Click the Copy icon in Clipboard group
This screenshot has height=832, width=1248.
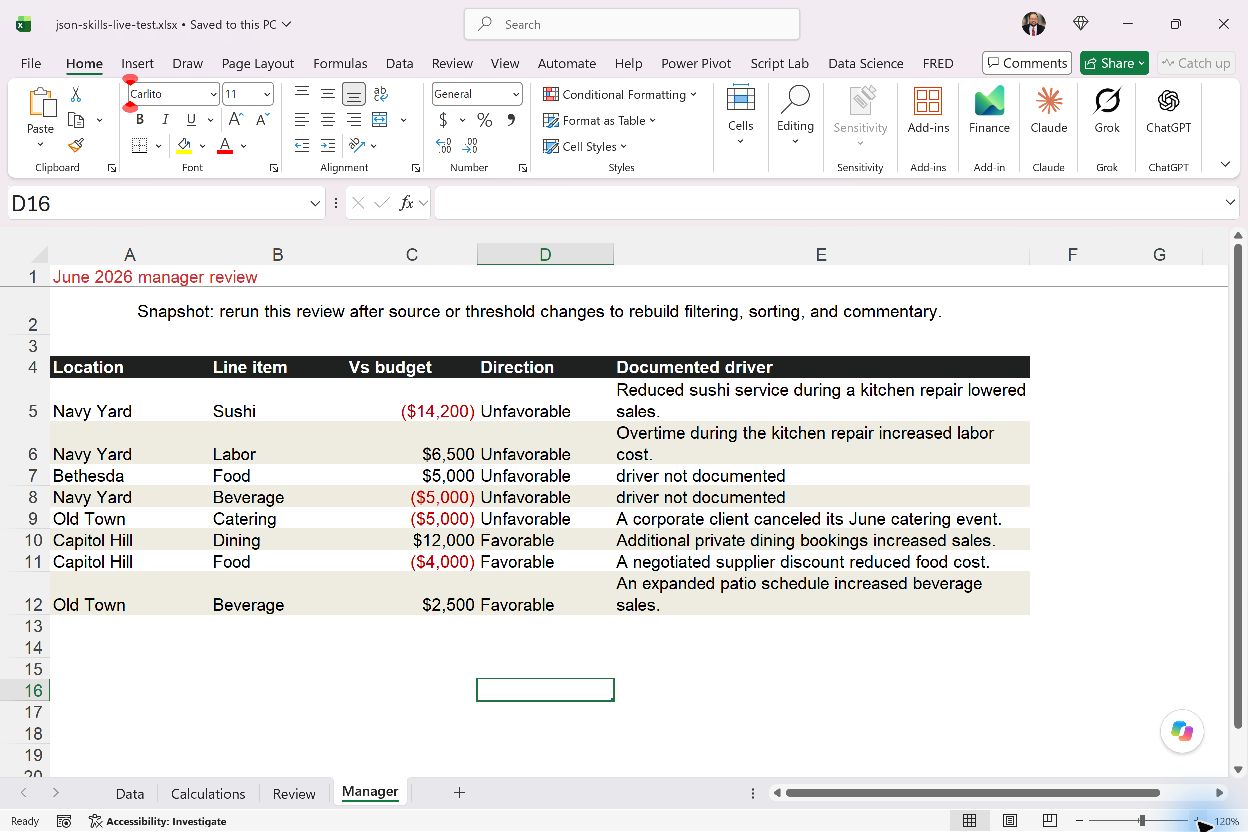(x=76, y=120)
